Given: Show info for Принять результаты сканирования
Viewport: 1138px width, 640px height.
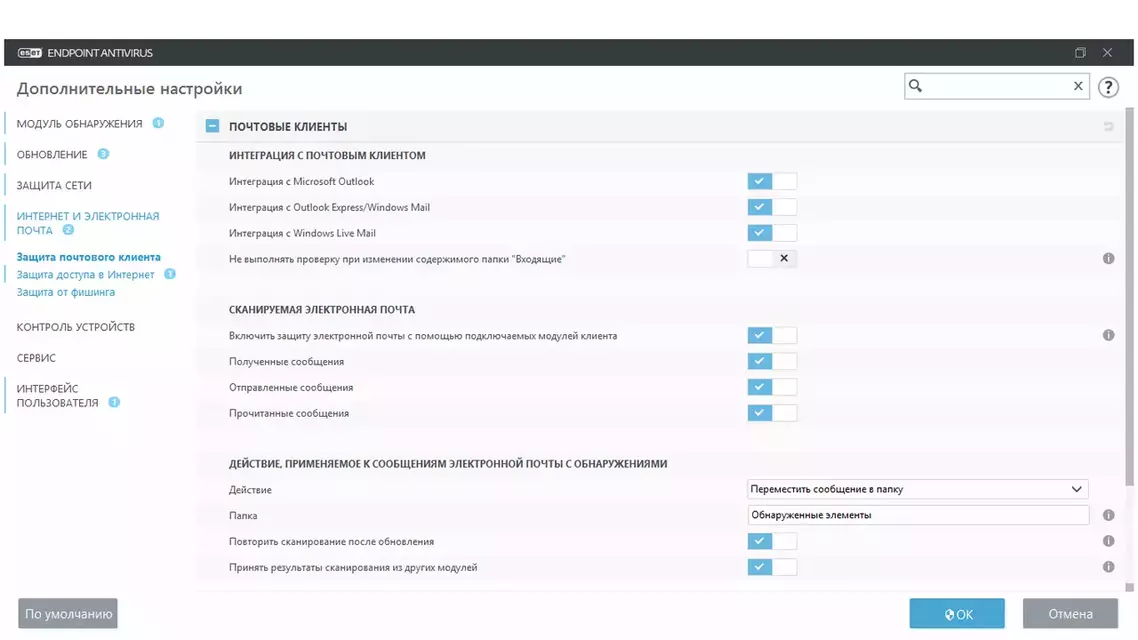Looking at the screenshot, I should coord(1108,567).
